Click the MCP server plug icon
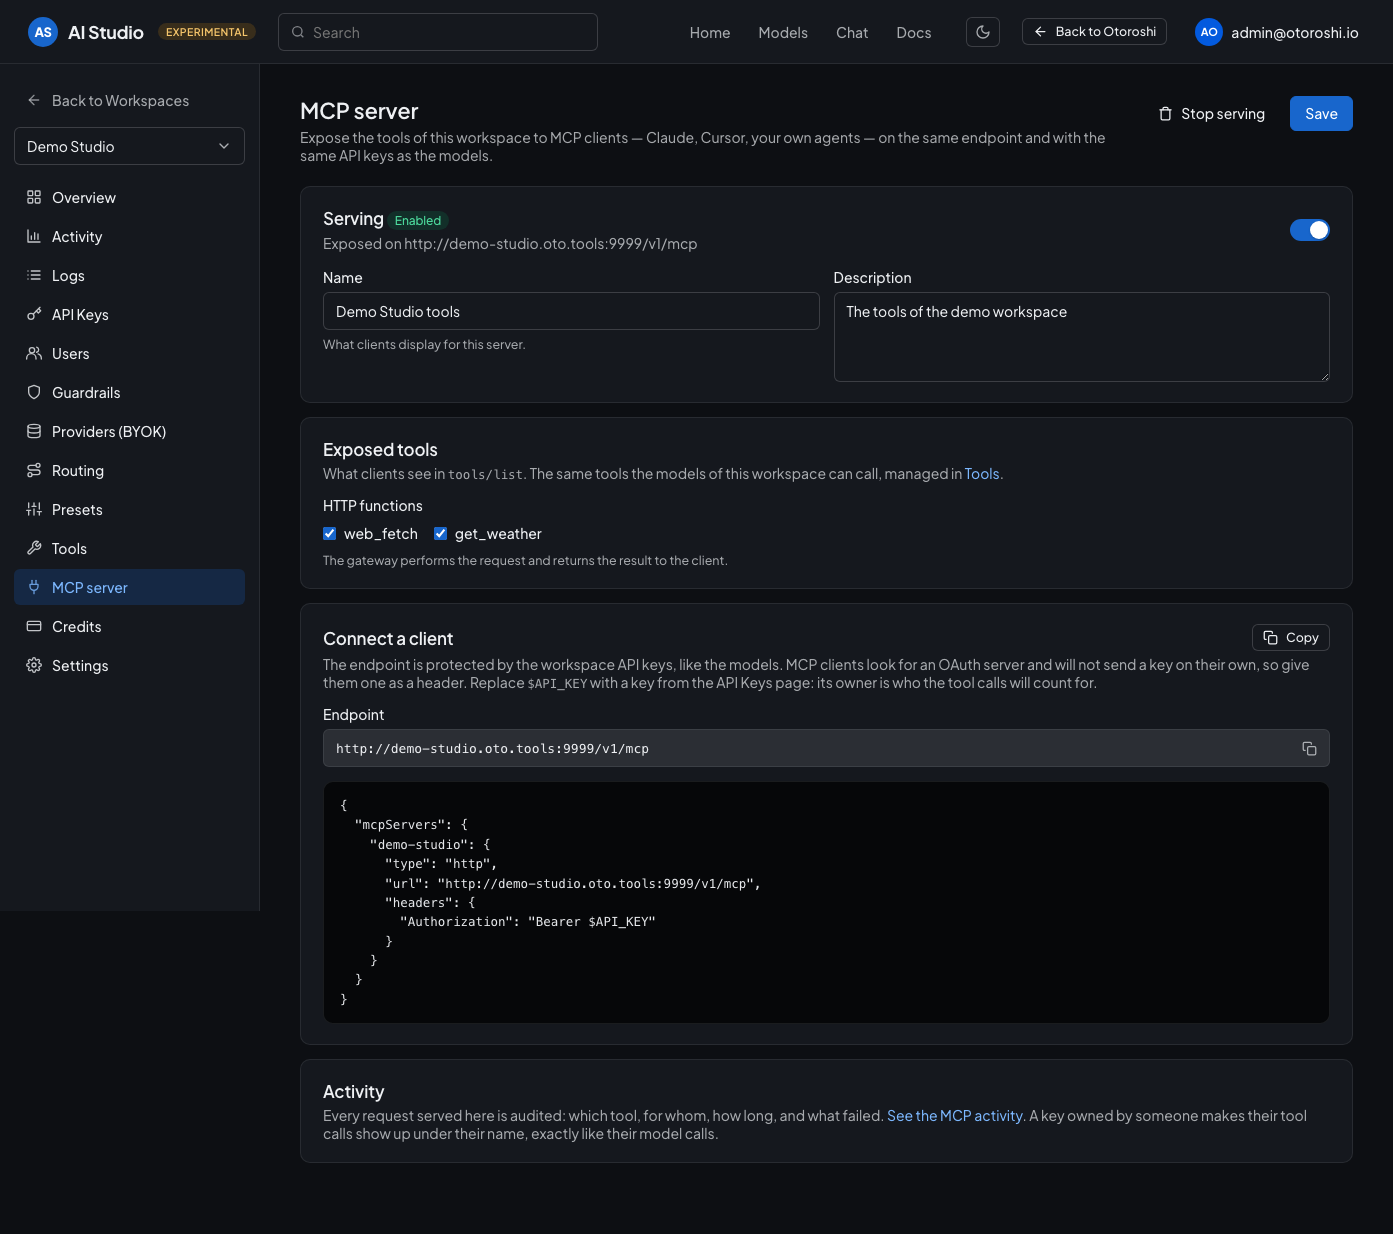The height and width of the screenshot is (1234, 1393). pyautogui.click(x=34, y=587)
